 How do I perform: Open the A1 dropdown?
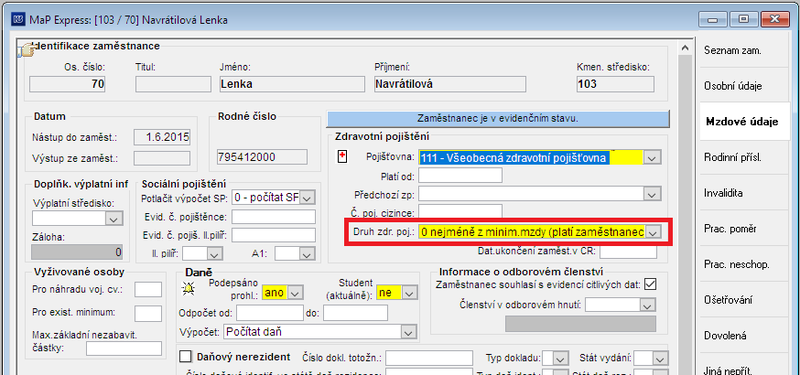(307, 254)
